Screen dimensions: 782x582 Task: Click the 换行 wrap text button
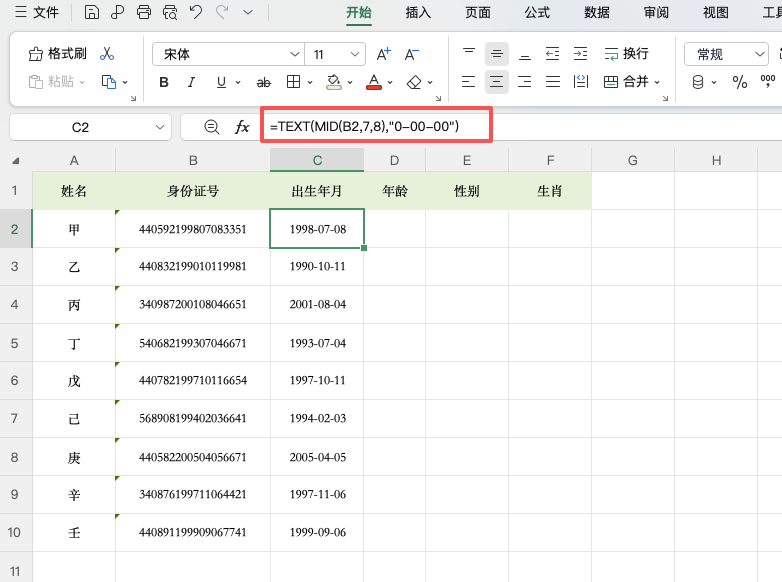click(x=626, y=53)
